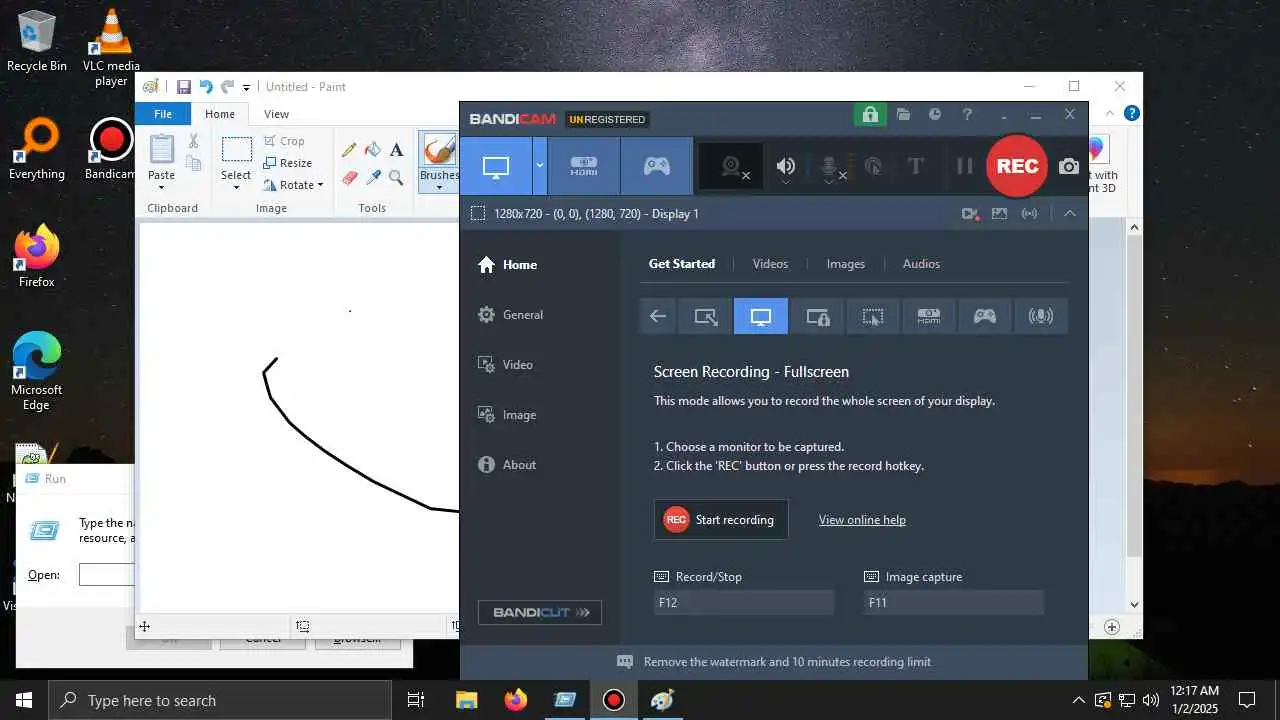Click the live broadcast icon in the status bar
Image resolution: width=1280 pixels, height=720 pixels.
[x=1029, y=213]
